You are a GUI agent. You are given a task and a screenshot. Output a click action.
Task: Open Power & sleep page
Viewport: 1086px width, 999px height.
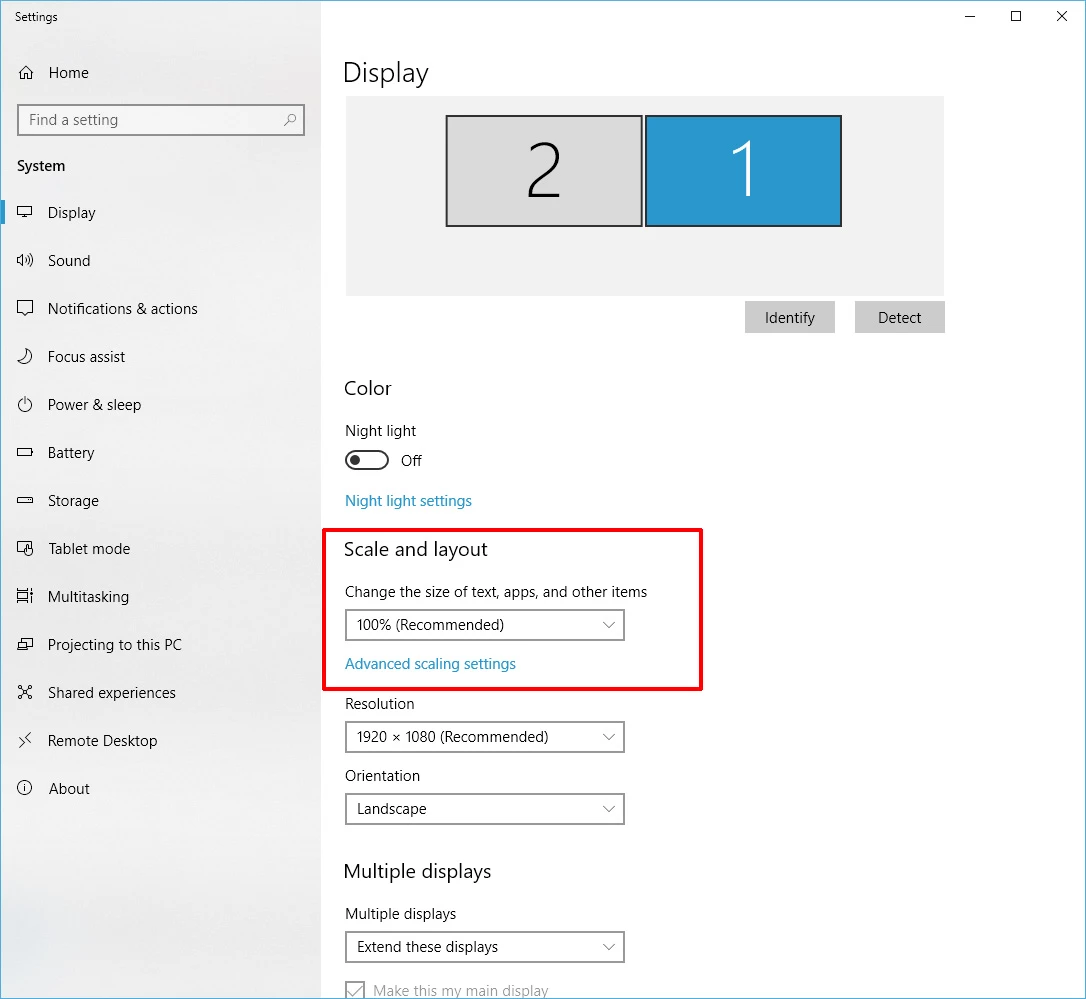coord(94,405)
